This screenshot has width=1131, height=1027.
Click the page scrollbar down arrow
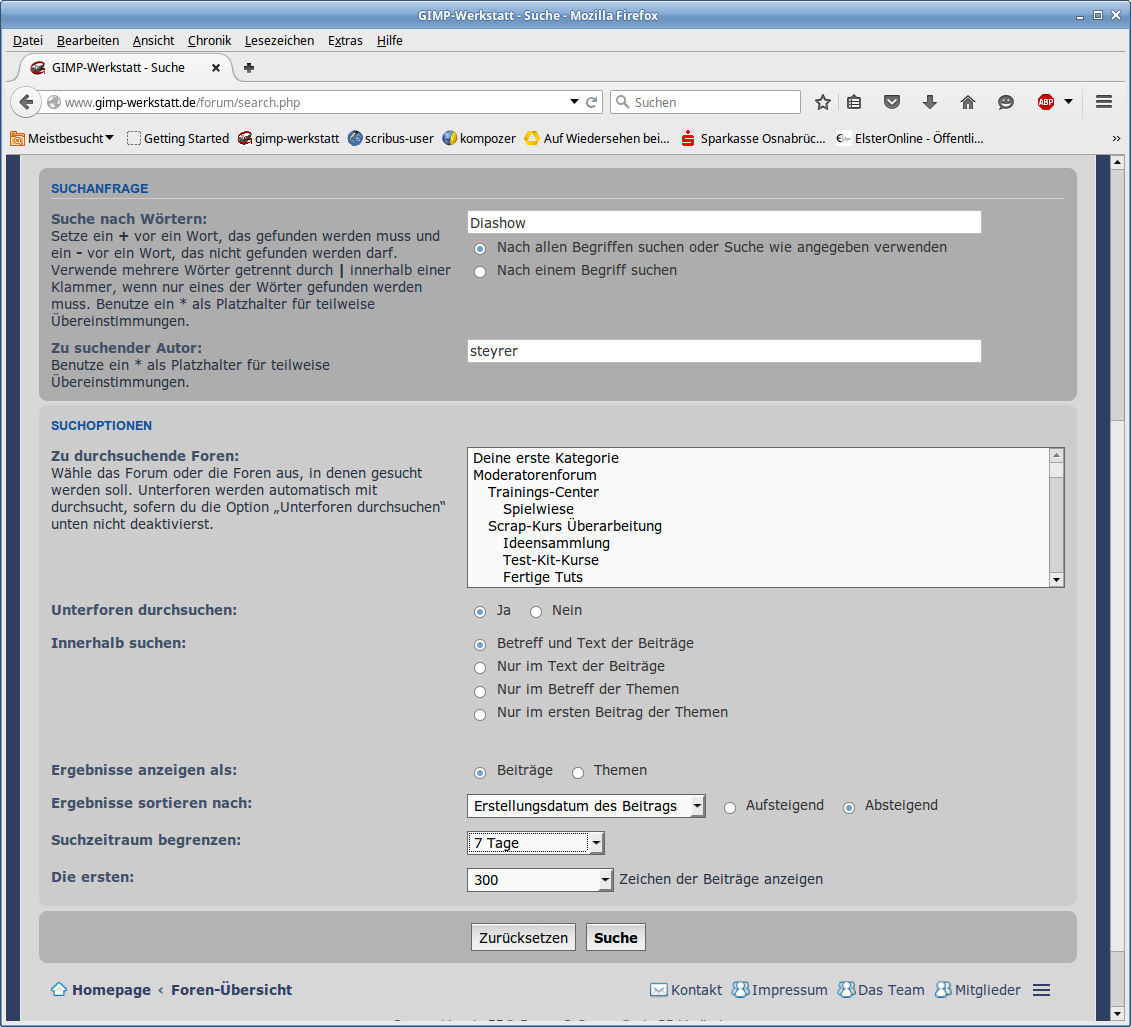1117,1013
